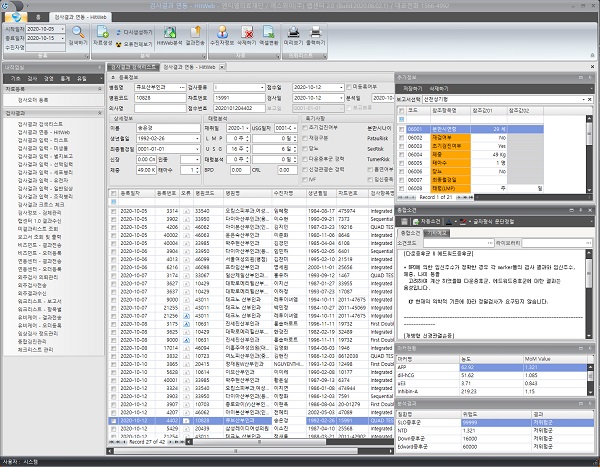Image resolution: width=600 pixels, height=467 pixels.
Task: Open 검사결과 입력 - 리스트 menu item
Action: [42, 140]
